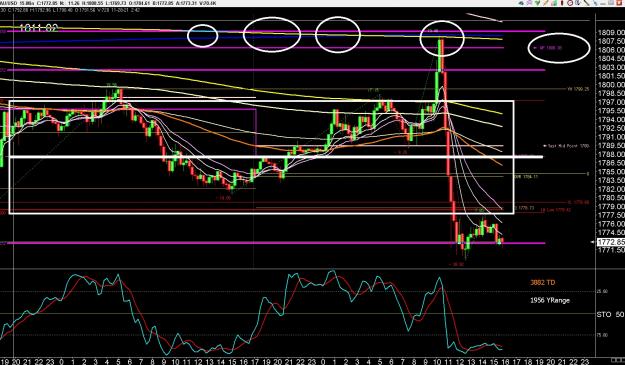Select the pencil drawing tool in top toolbar

point(545,3)
